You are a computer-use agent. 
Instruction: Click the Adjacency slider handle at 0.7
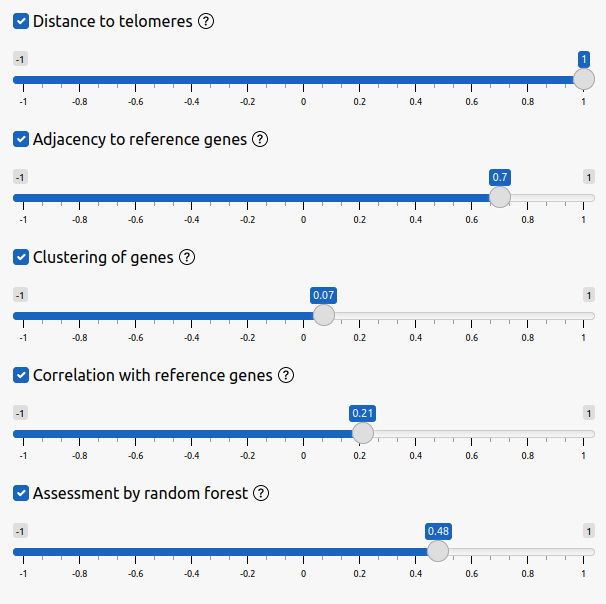click(500, 197)
